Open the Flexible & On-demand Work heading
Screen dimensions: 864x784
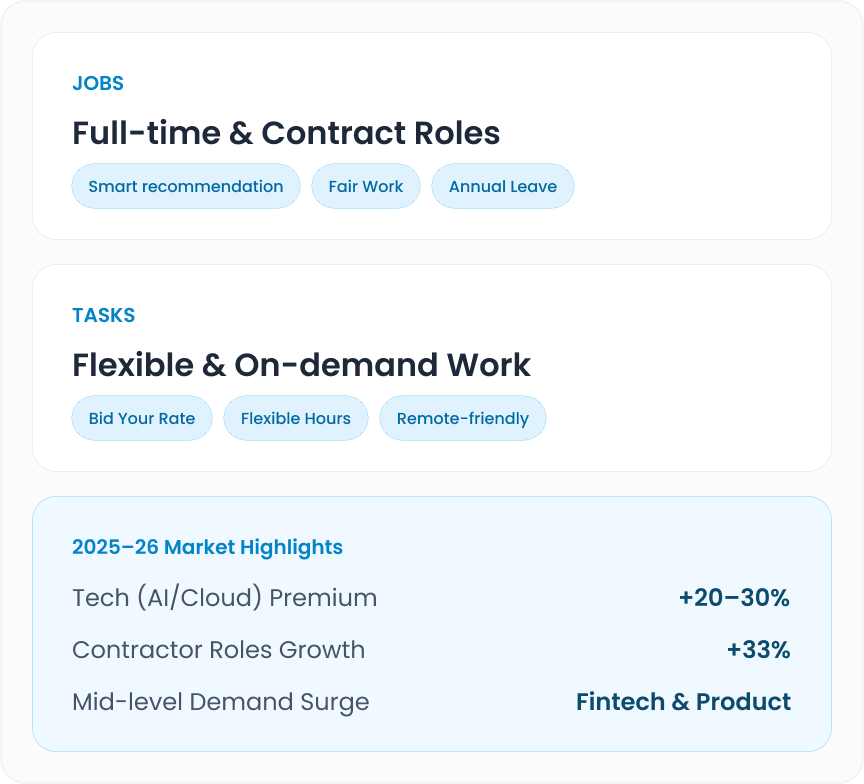pos(301,365)
